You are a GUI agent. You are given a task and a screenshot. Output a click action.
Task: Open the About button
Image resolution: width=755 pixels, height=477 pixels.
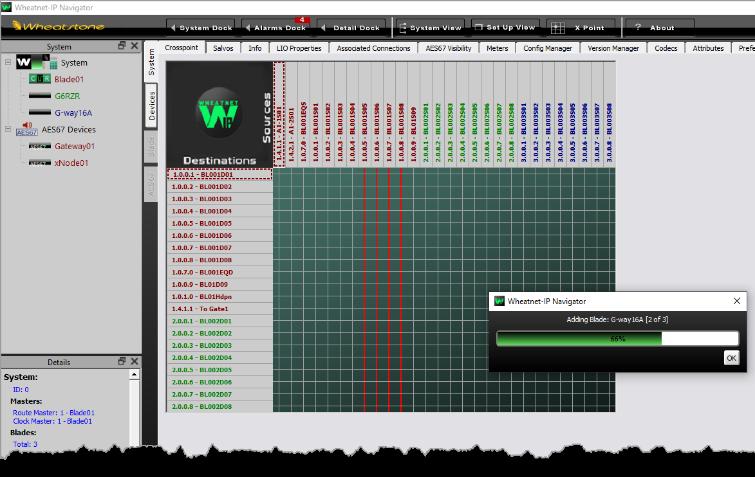coord(659,28)
